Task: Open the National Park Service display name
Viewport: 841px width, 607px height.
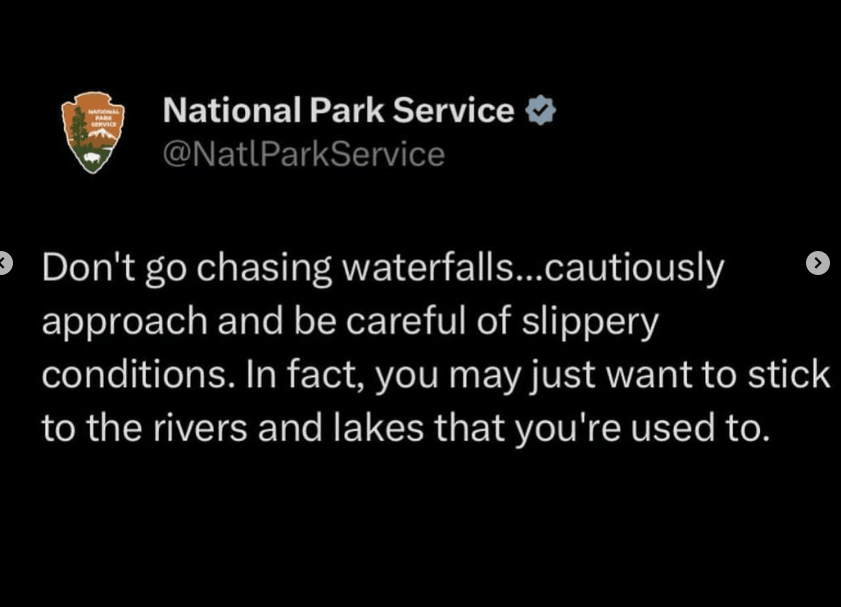Action: coord(338,110)
